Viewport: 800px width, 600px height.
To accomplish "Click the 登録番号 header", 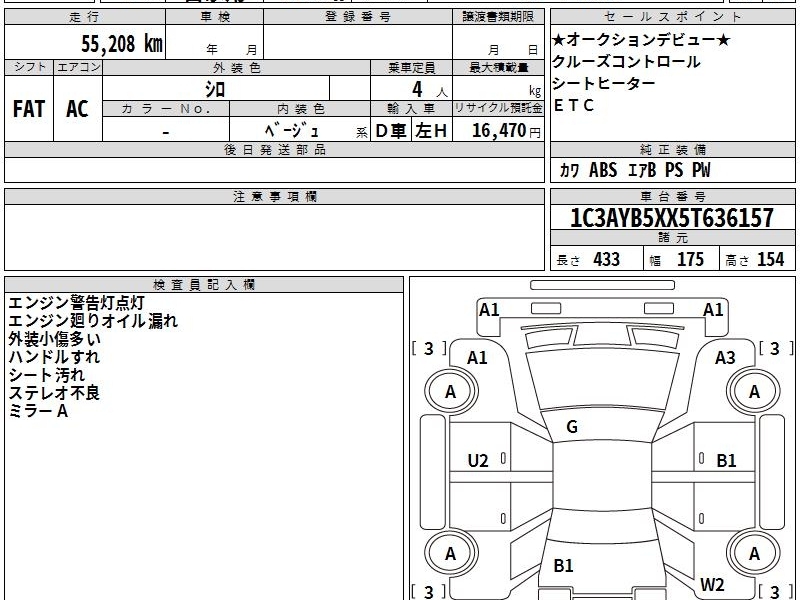I will click(x=358, y=17).
